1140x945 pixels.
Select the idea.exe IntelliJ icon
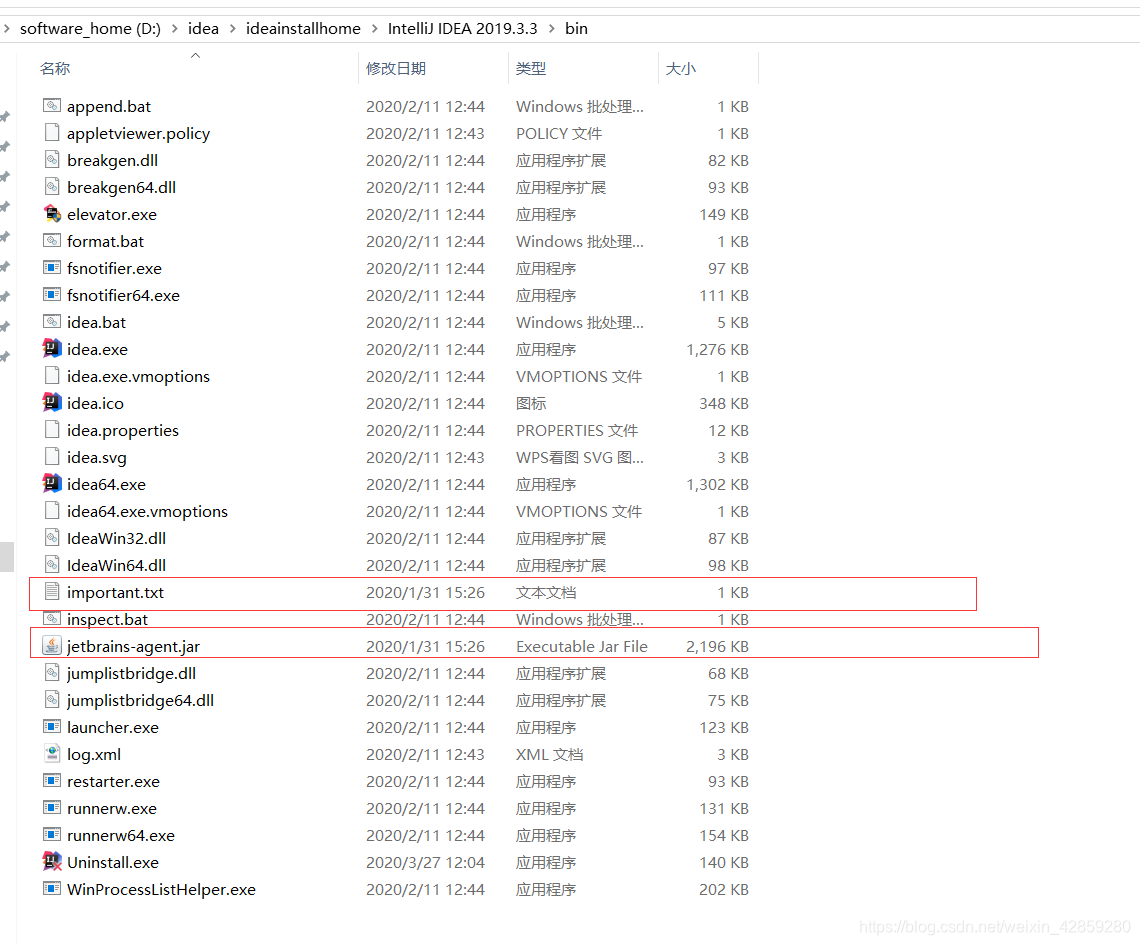52,348
